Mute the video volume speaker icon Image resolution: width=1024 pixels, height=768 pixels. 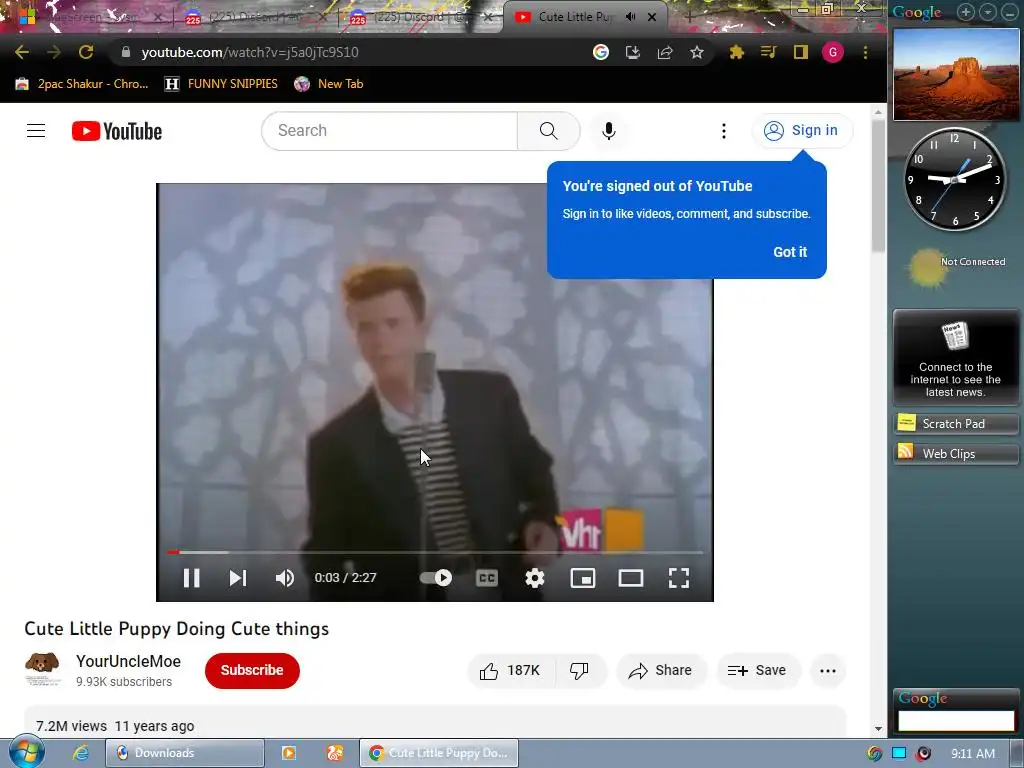pyautogui.click(x=285, y=578)
